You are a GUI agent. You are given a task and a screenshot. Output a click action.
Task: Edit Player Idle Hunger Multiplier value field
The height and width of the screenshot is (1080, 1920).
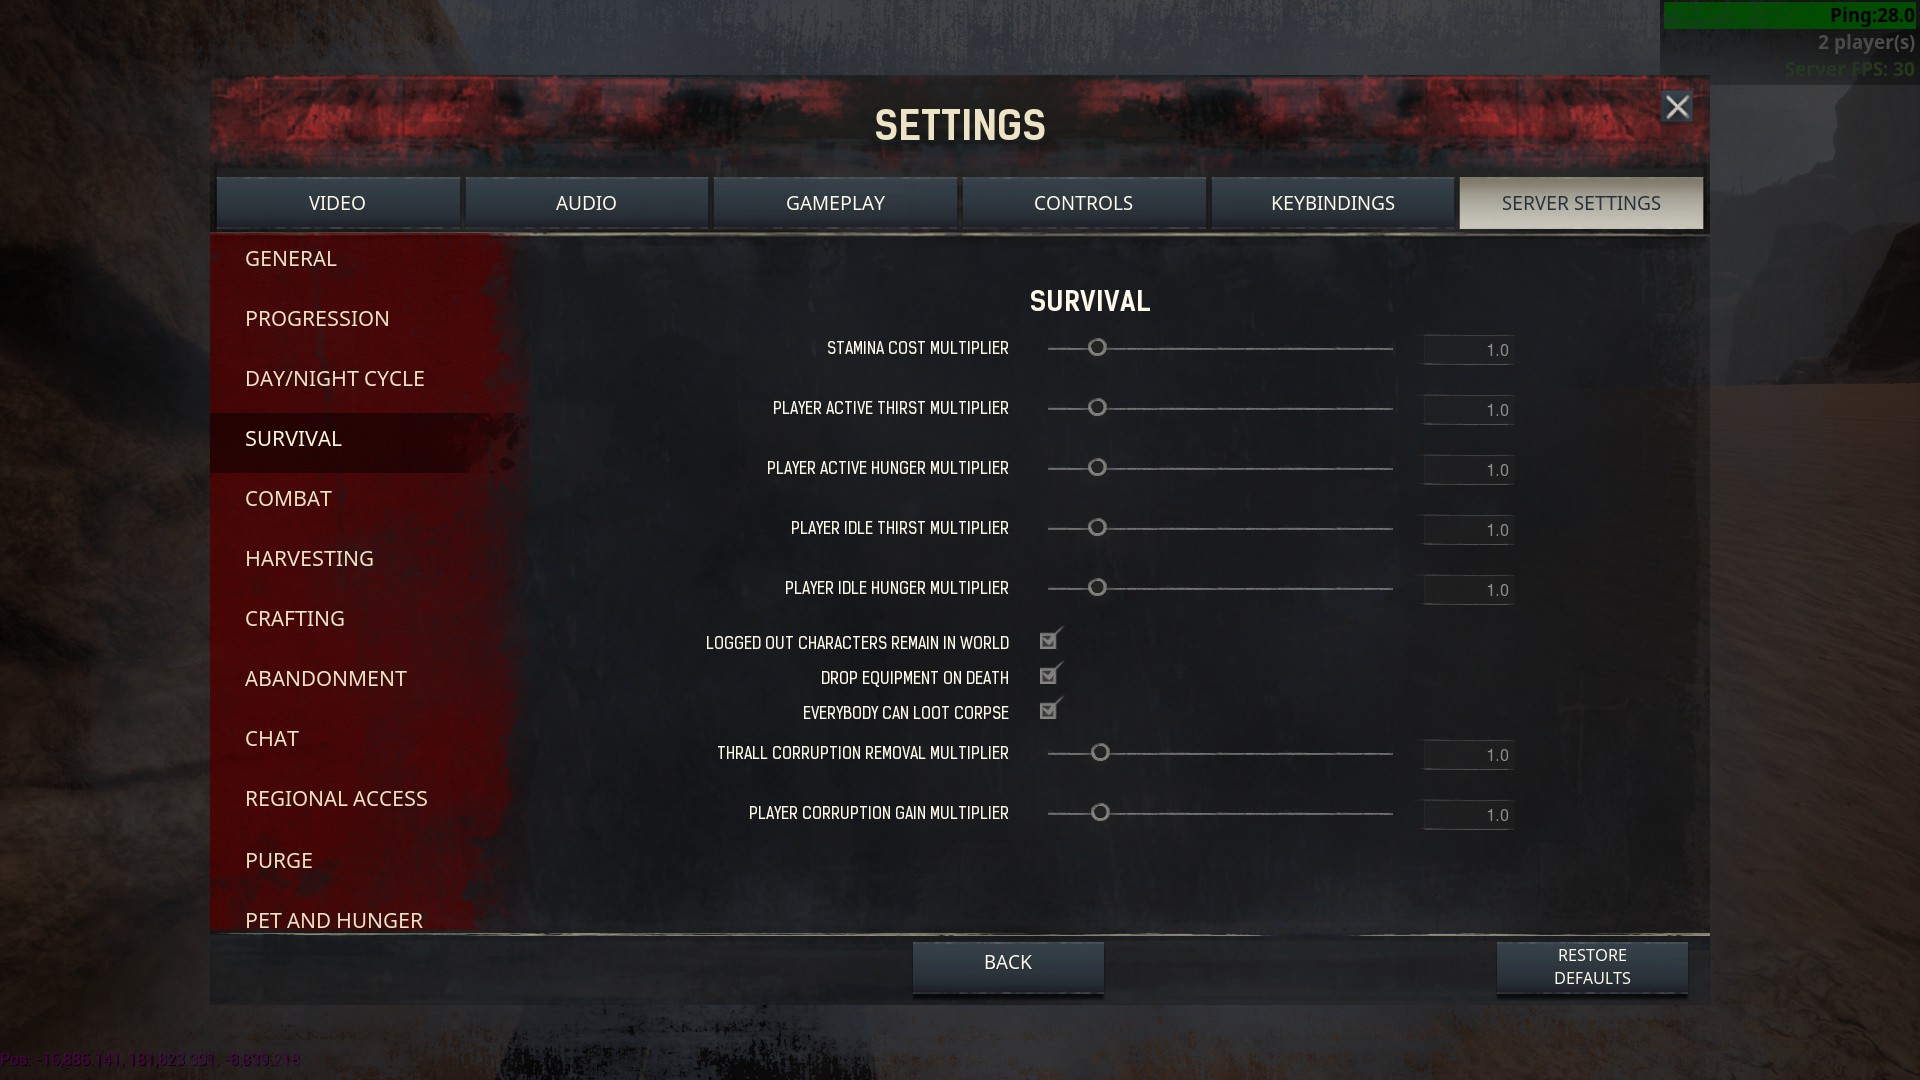(x=1468, y=590)
